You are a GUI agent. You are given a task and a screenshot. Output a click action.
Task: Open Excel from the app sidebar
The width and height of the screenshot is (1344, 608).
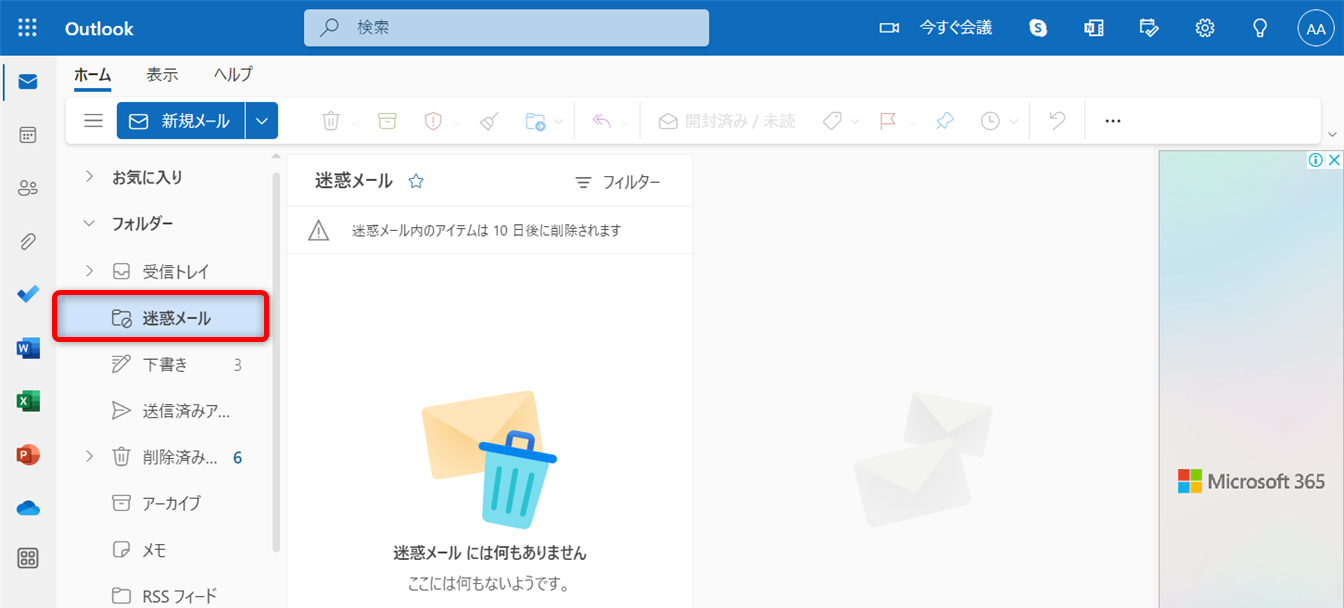(27, 400)
